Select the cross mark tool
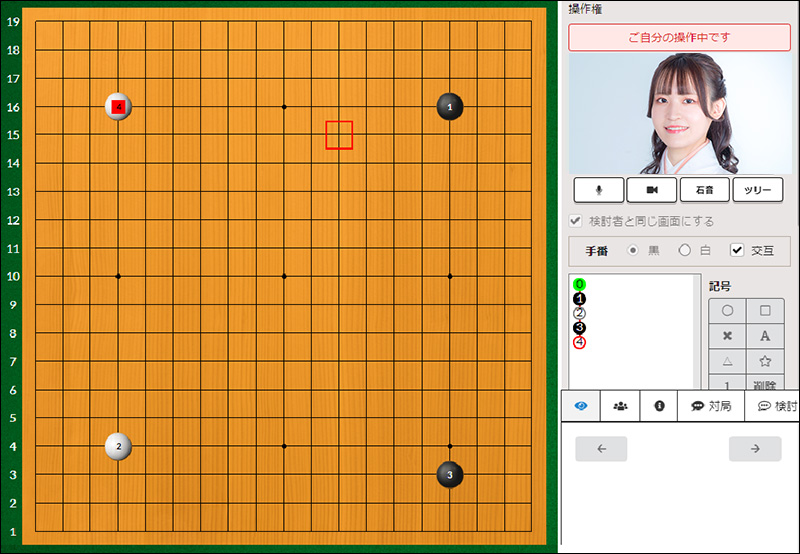Image resolution: width=800 pixels, height=554 pixels. click(x=727, y=336)
